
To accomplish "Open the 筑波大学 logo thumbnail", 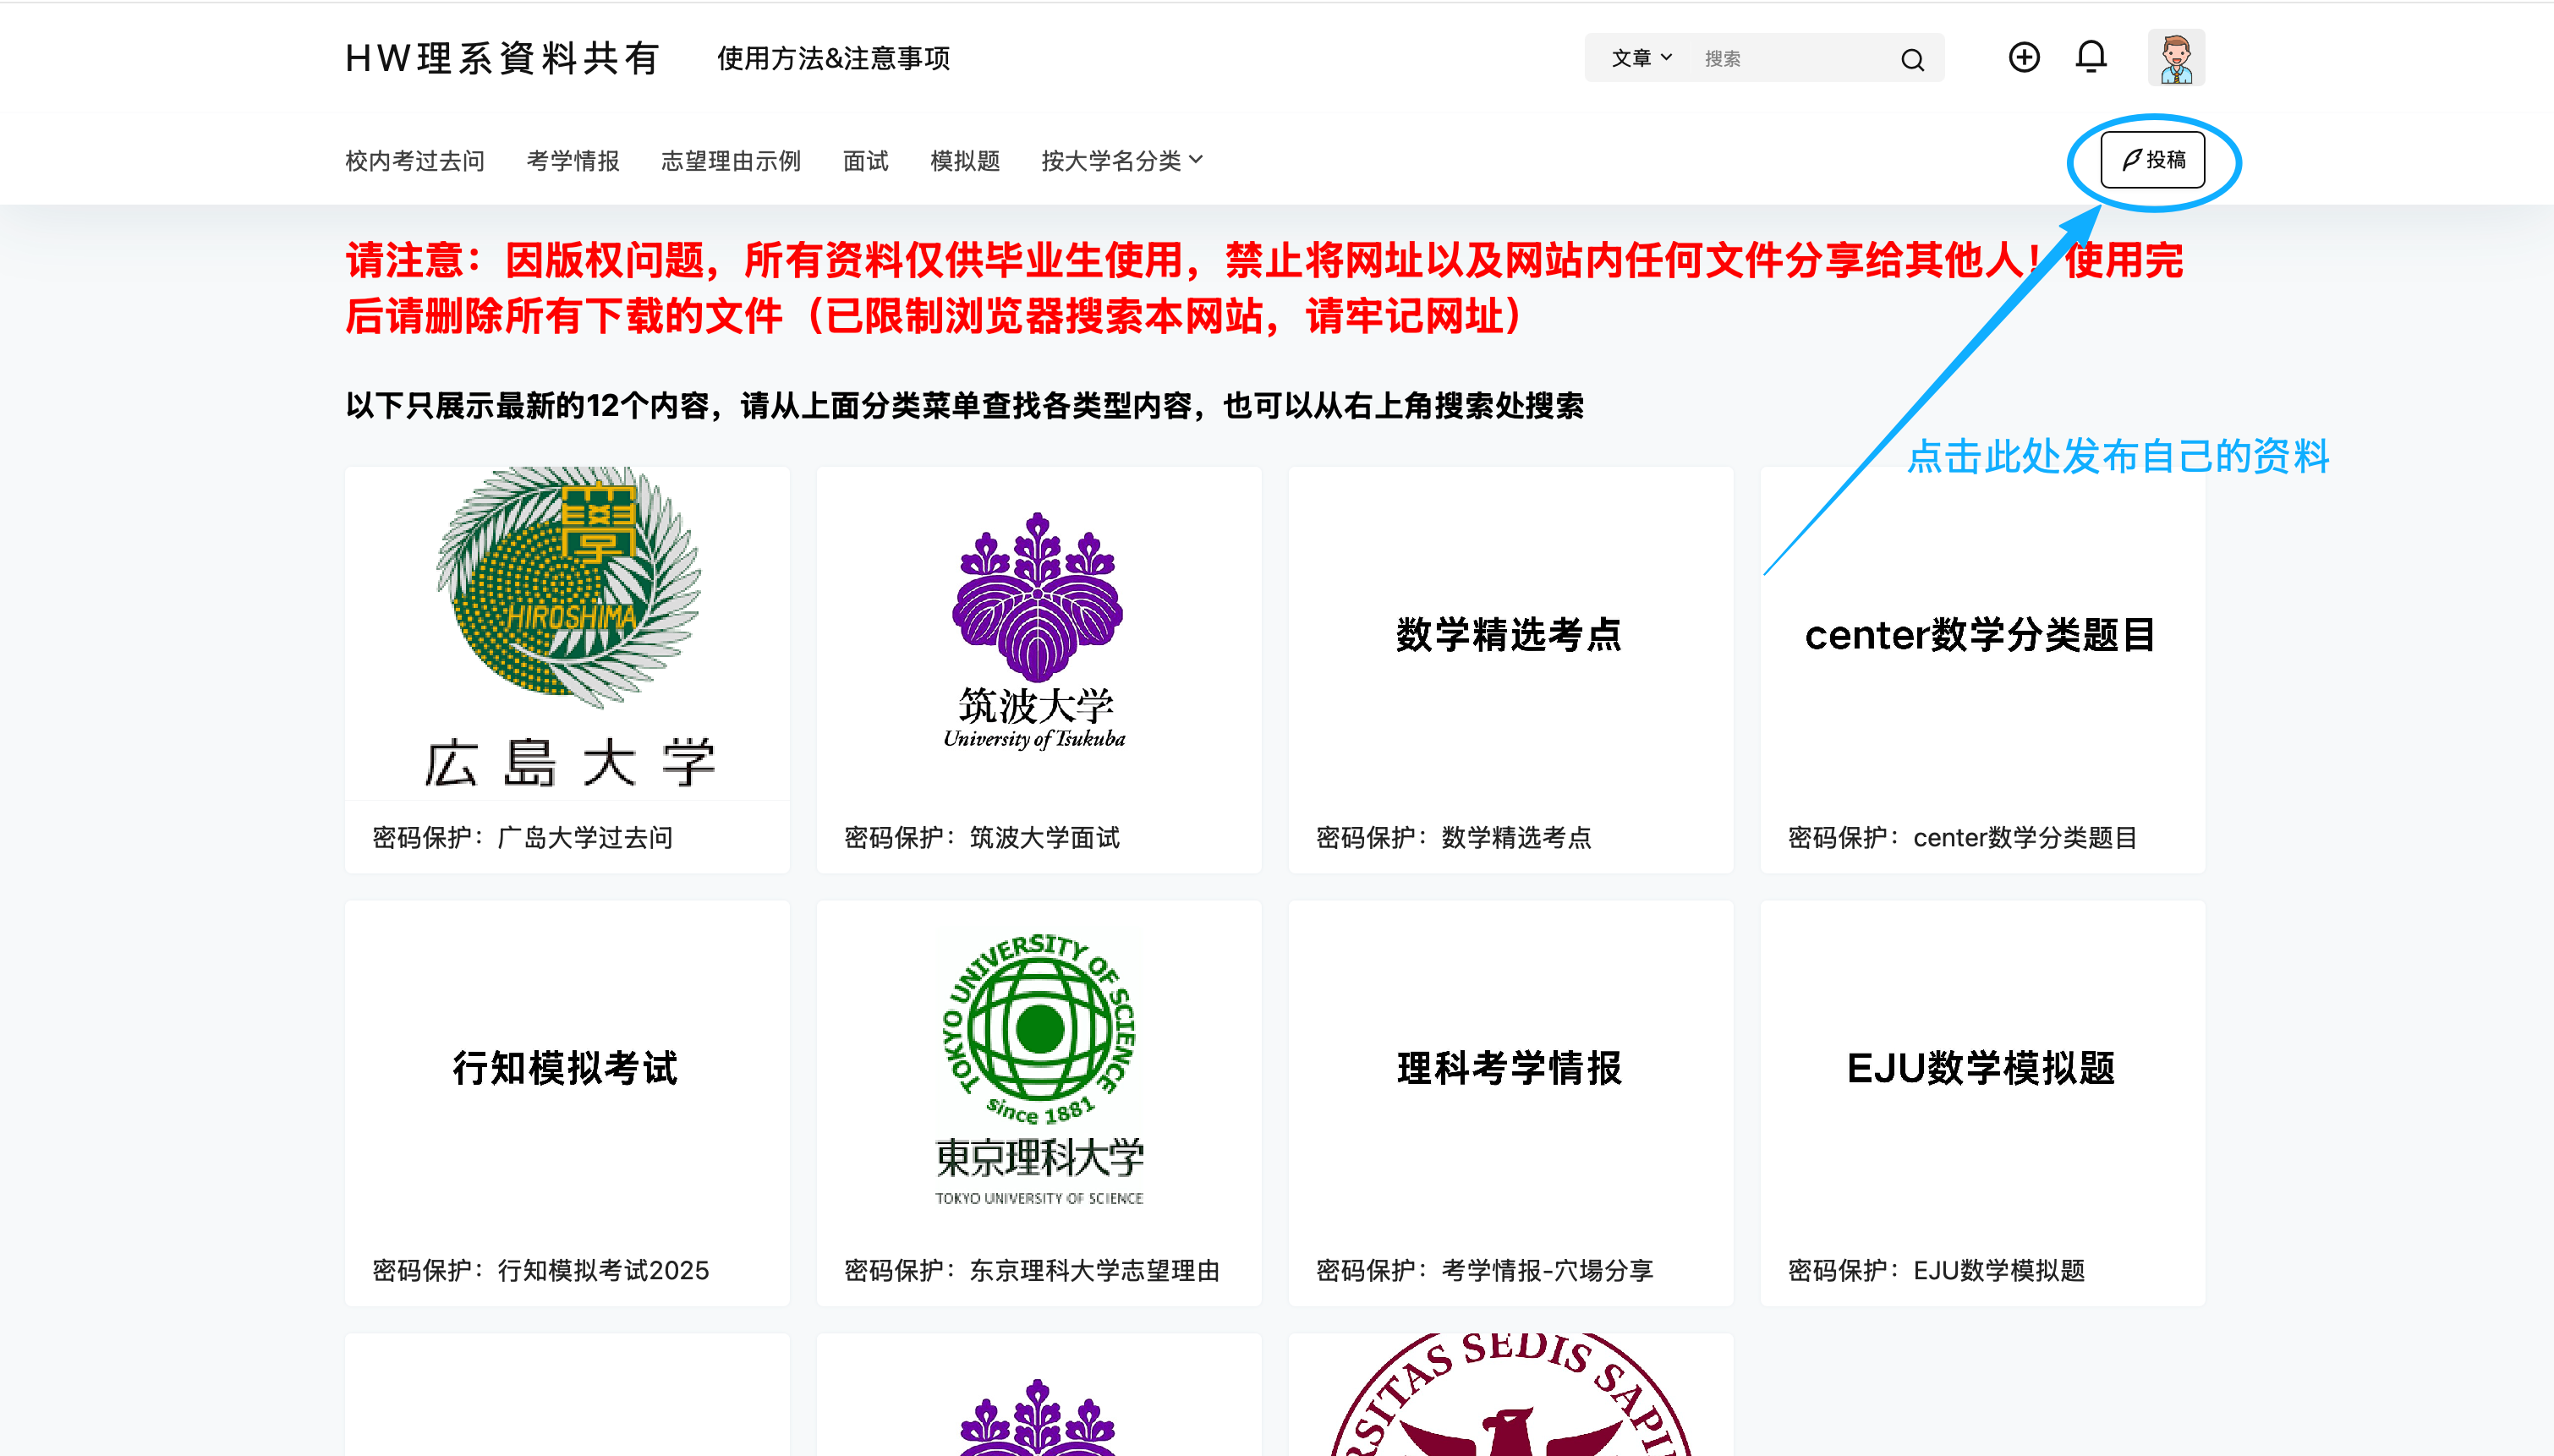I will 1038,633.
